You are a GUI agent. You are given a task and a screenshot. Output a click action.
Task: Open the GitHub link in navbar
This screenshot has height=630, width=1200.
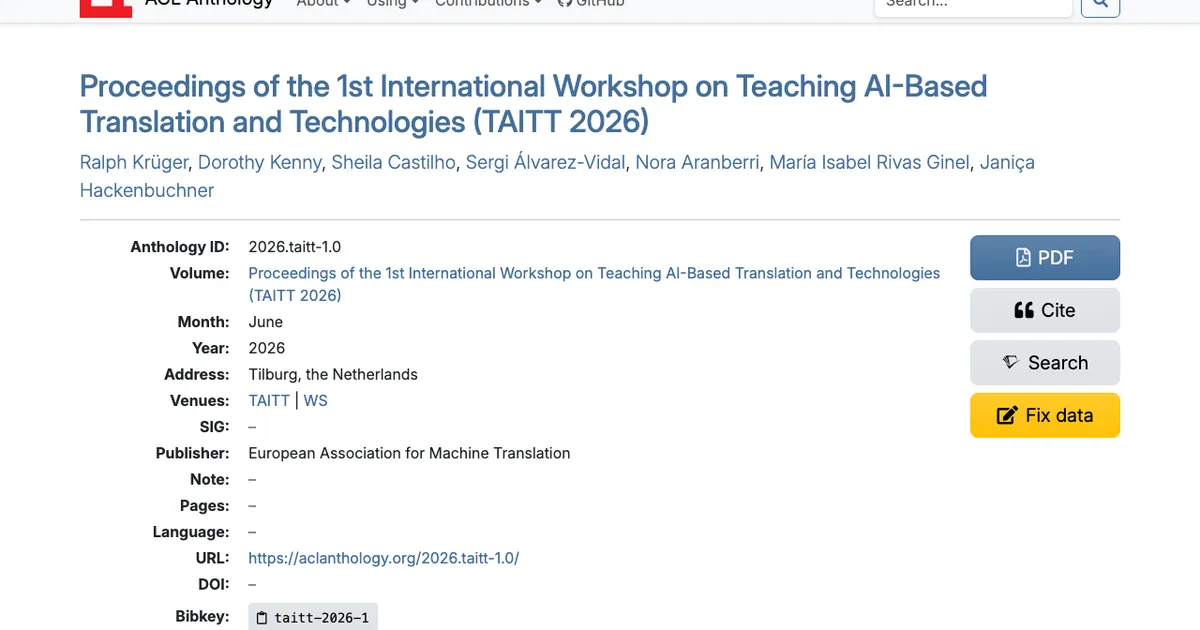tap(591, 4)
